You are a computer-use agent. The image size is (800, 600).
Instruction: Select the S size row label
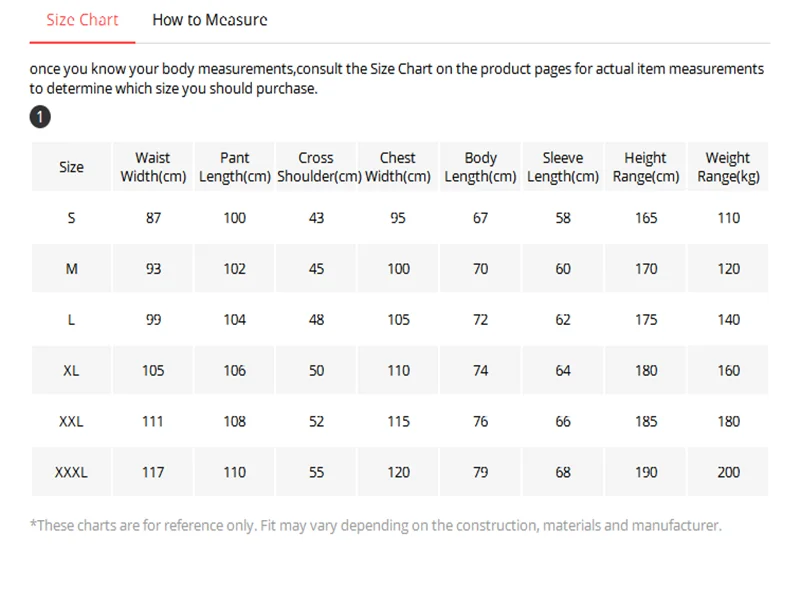click(71, 218)
